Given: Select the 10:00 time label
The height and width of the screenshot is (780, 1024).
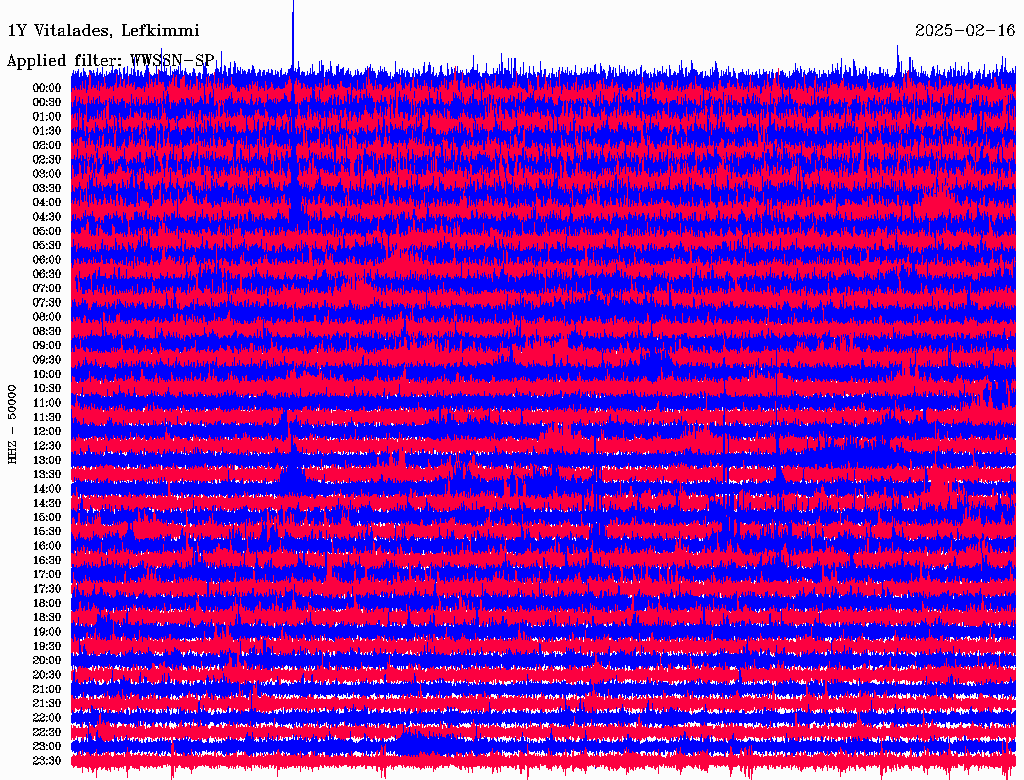Looking at the screenshot, I should [47, 374].
